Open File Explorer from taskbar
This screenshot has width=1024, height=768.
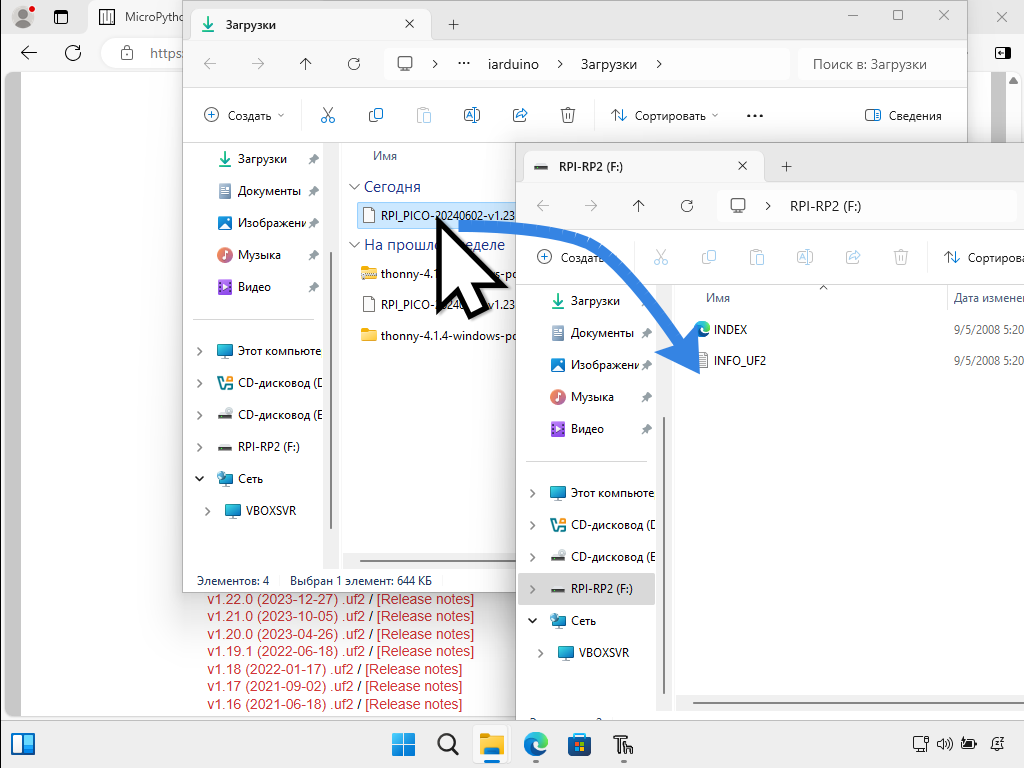(492, 744)
